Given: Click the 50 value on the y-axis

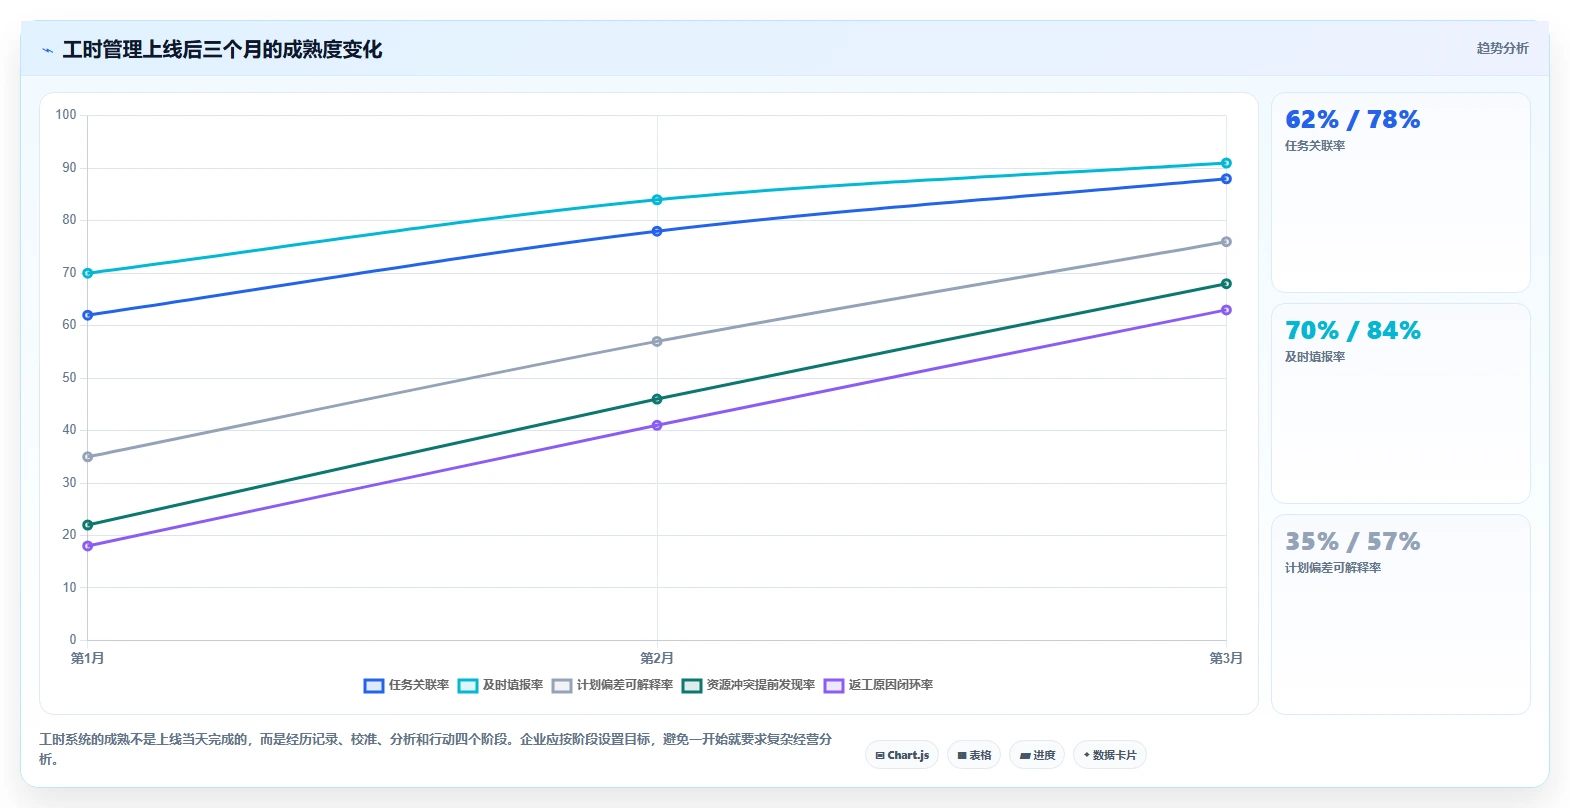Looking at the screenshot, I should point(69,378).
